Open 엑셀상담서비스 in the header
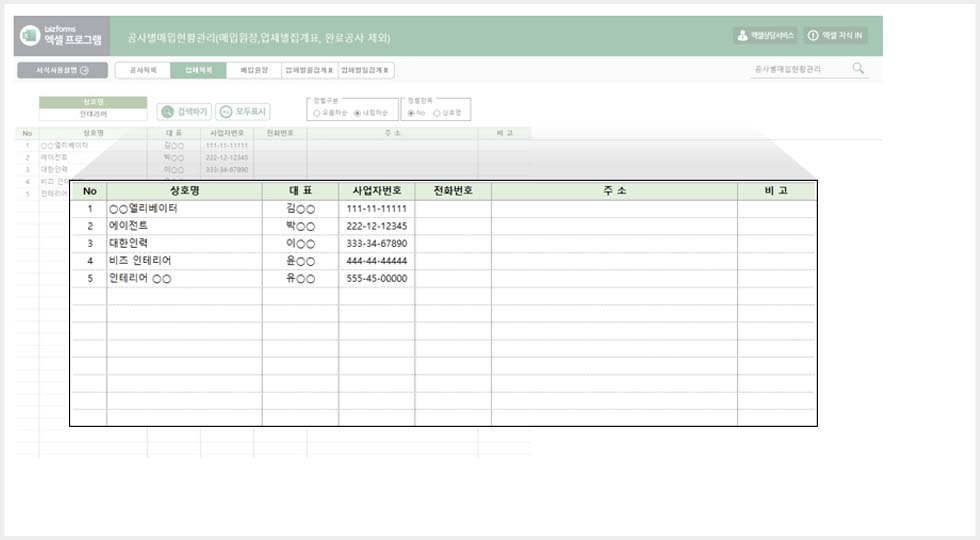This screenshot has width=980, height=540. click(766, 36)
